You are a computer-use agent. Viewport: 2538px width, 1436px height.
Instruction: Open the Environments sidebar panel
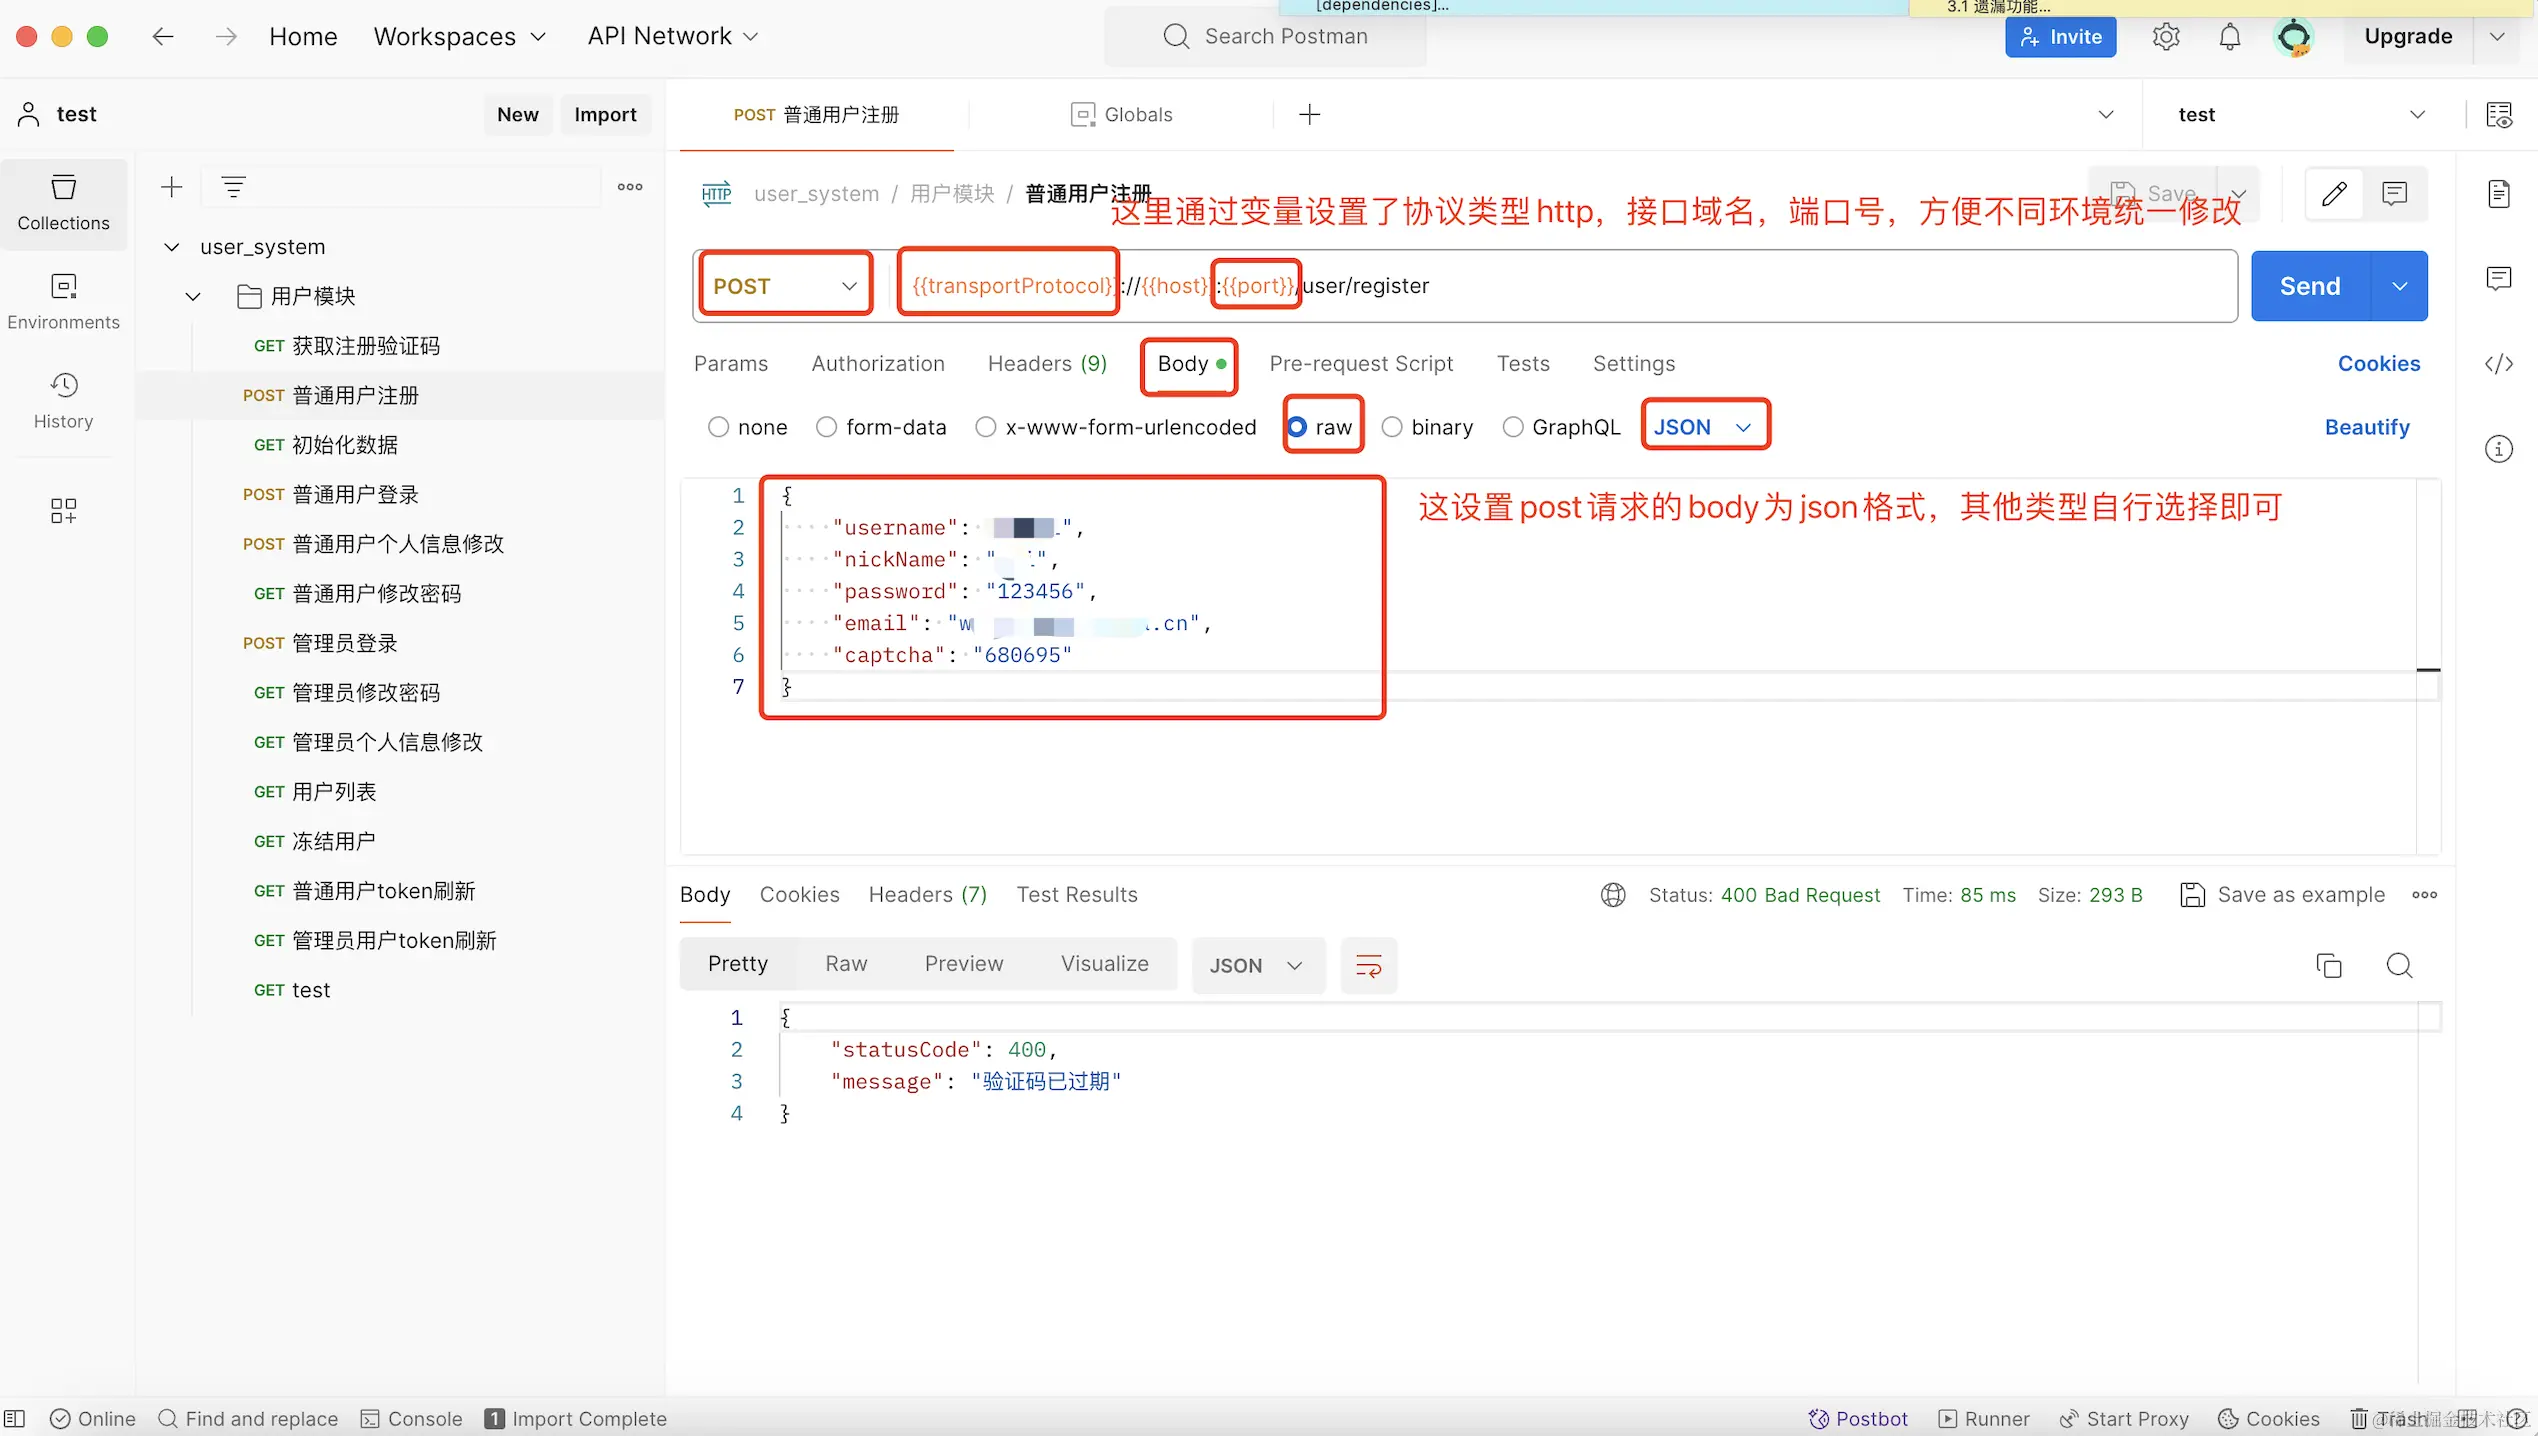point(63,300)
